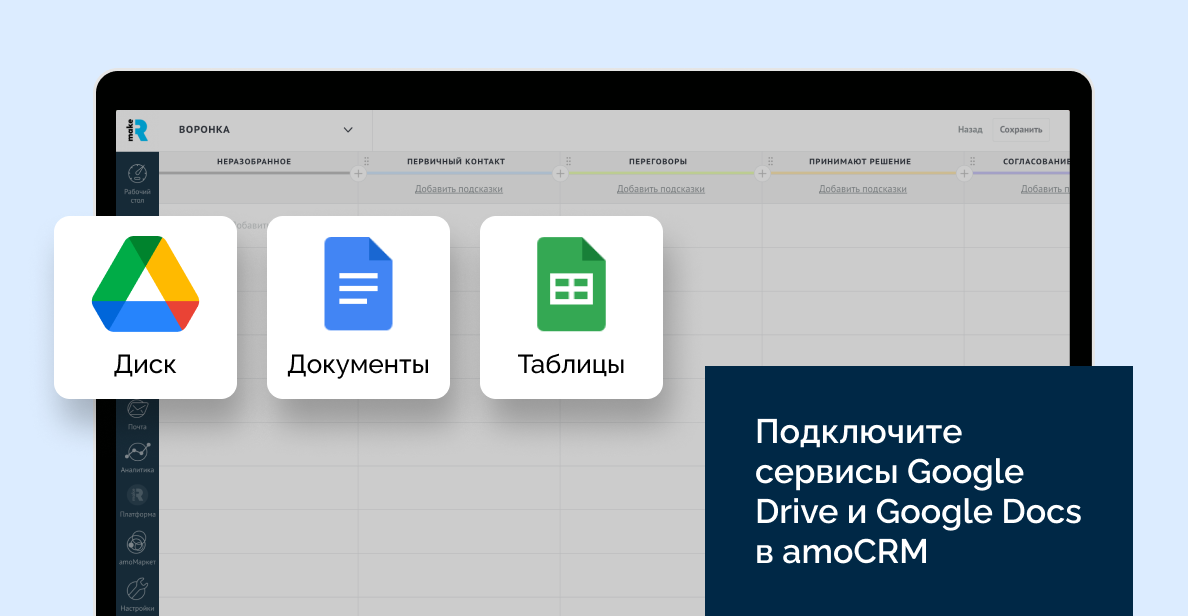Add stage after Принимают решение with plus
This screenshot has width=1188, height=616.
coord(964,174)
